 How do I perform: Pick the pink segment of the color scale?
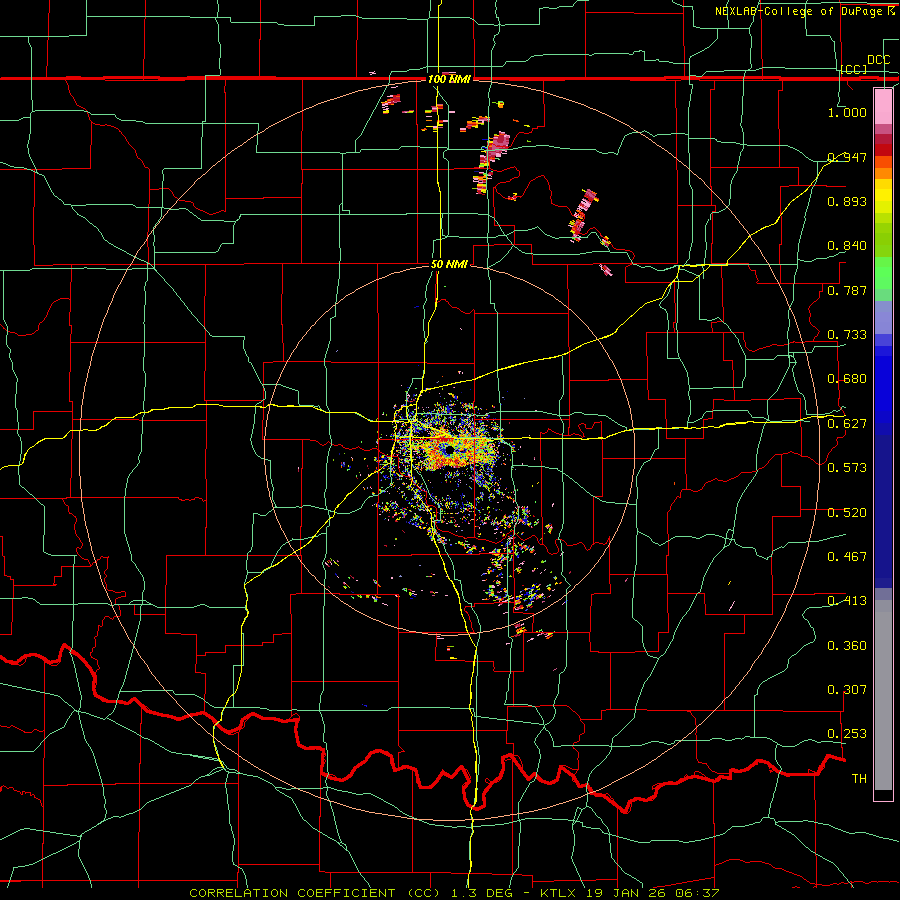(x=883, y=106)
